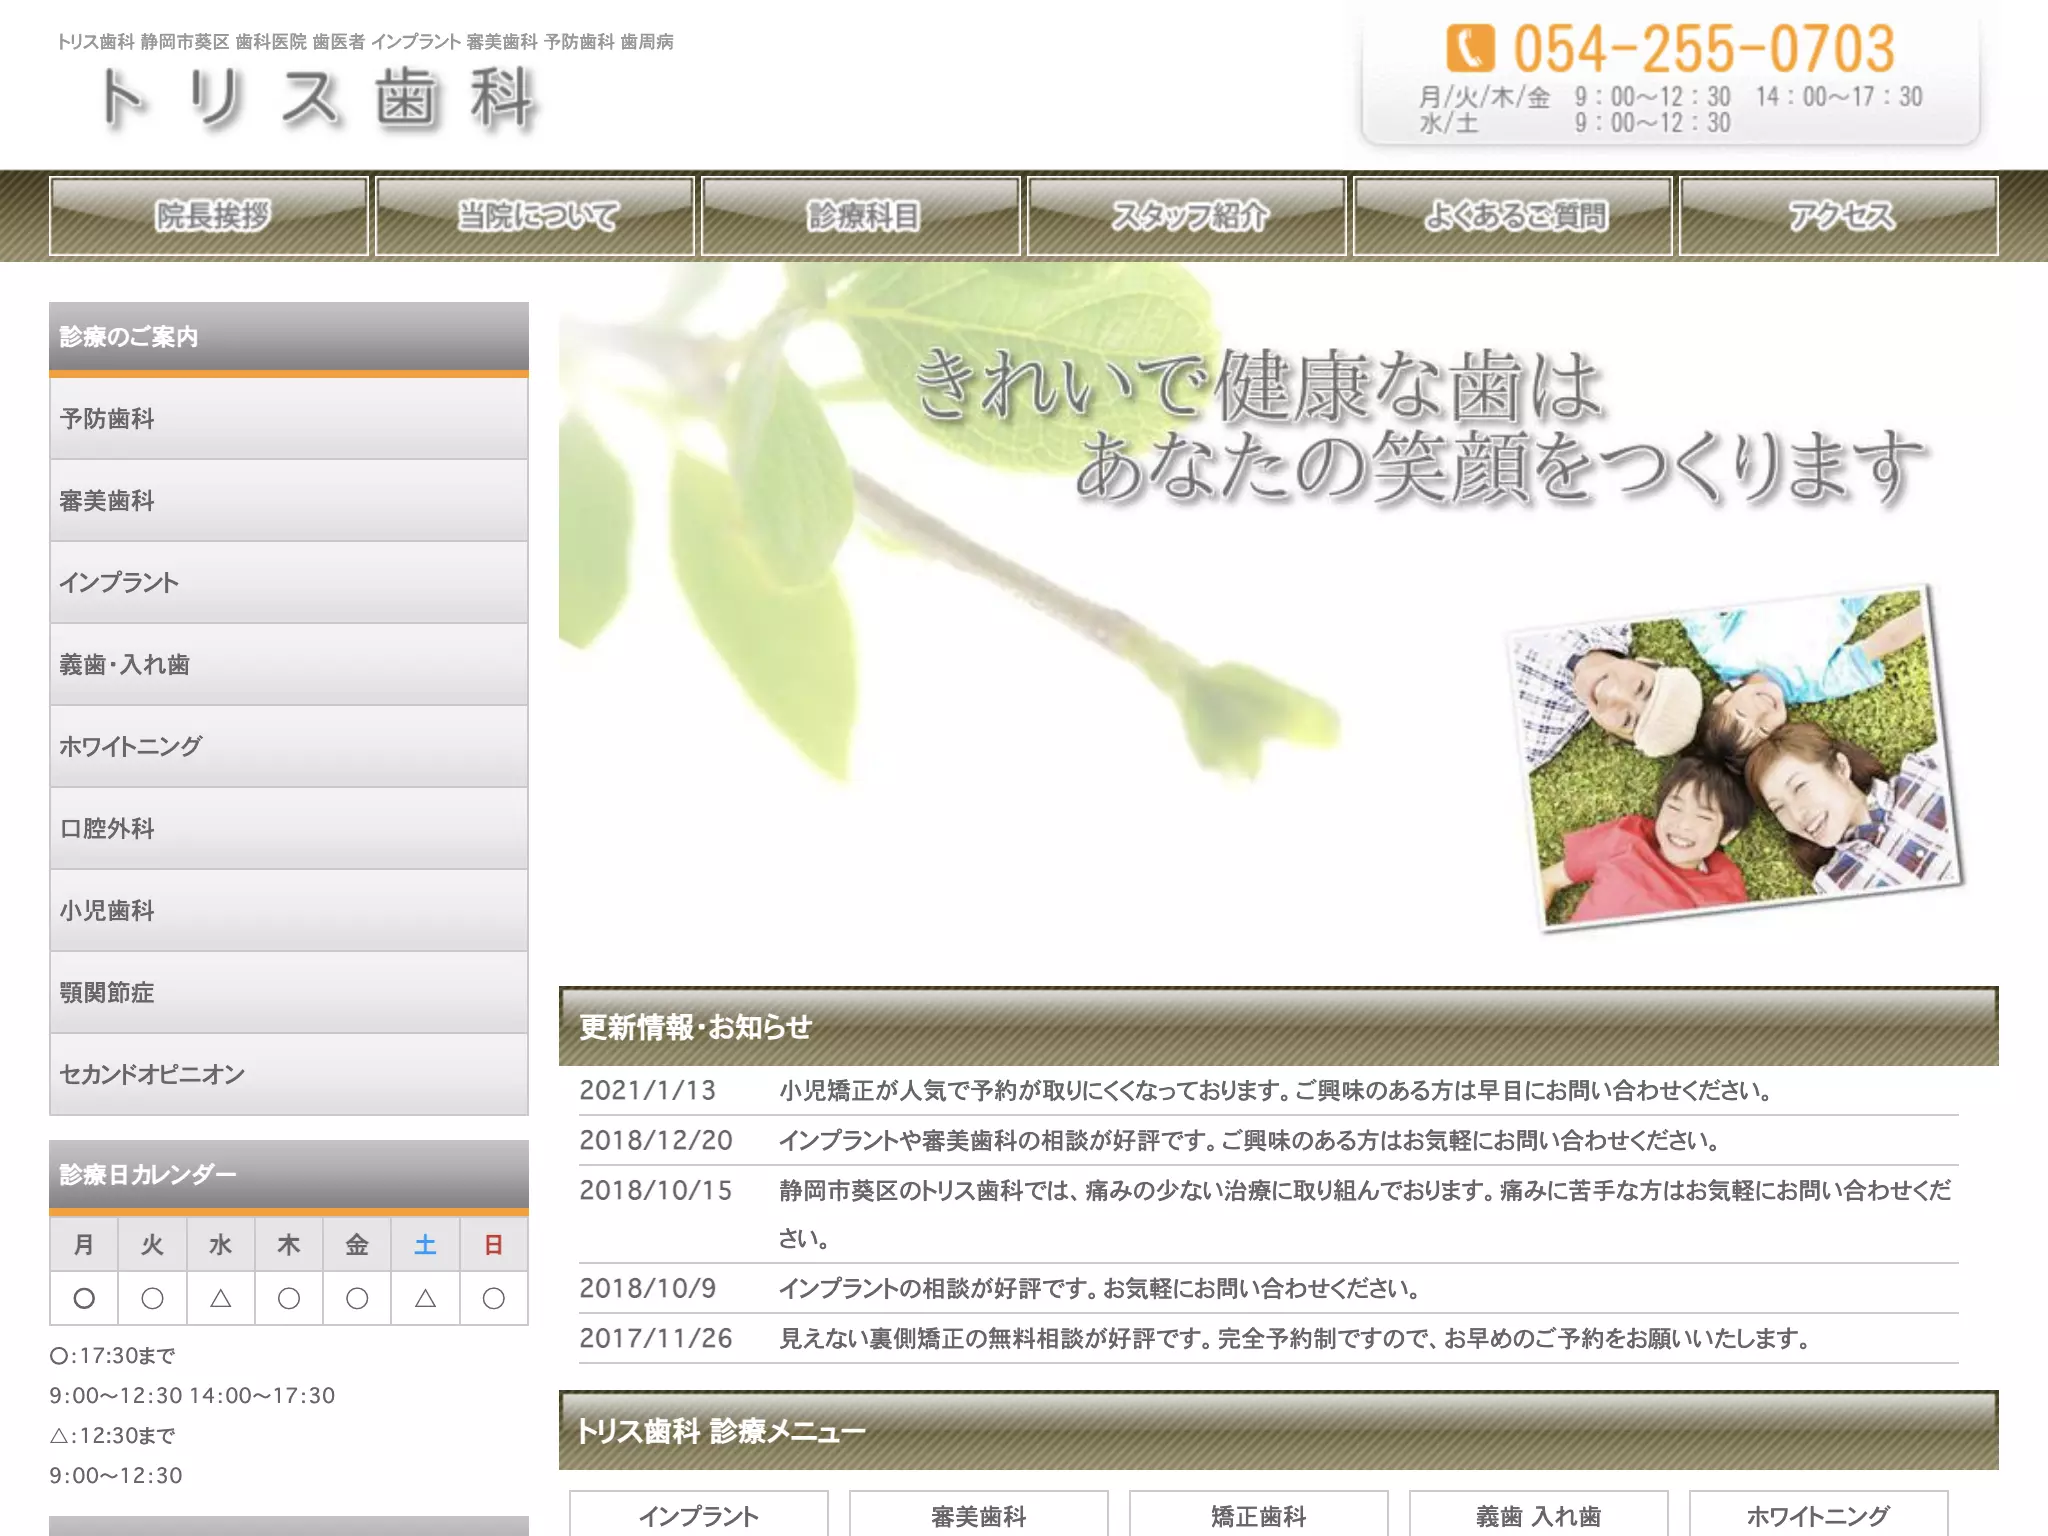Screen dimensions: 2048x1536
Task: Click the triangle mark under 水
Action: [221, 1298]
